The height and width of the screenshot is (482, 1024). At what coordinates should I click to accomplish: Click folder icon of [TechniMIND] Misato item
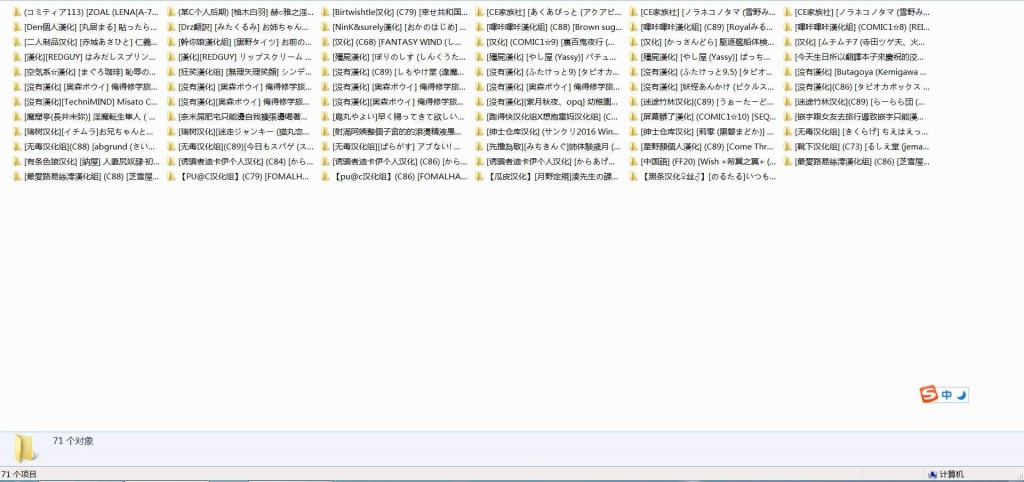[17, 102]
